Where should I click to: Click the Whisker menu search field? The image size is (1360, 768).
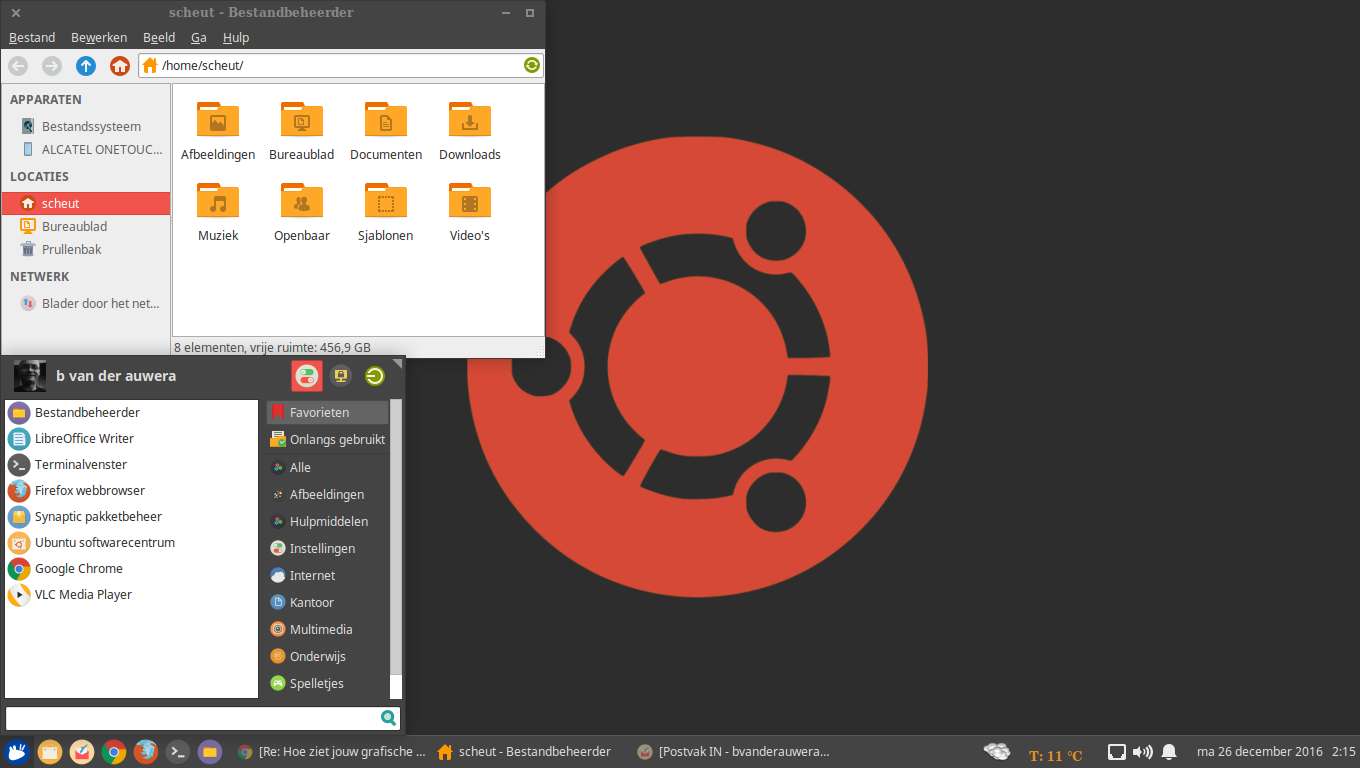tap(203, 718)
